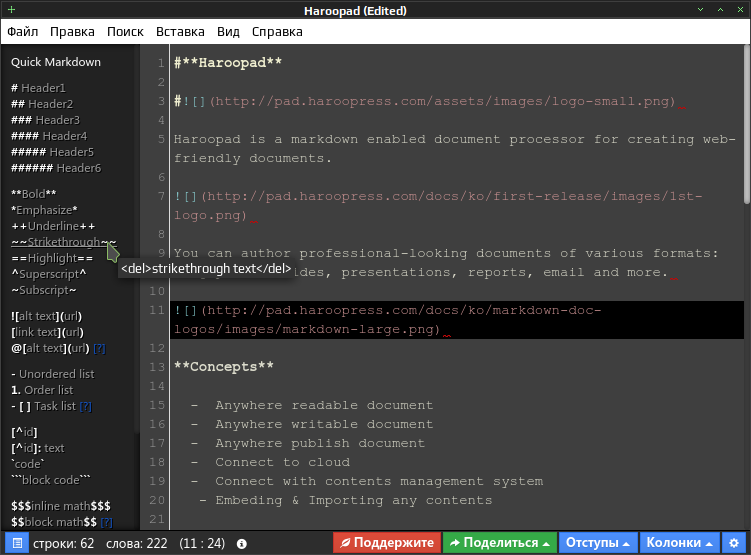The height and width of the screenshot is (555, 751).
Task: Open the Поделиться dropdown
Action: pyautogui.click(x=500, y=543)
